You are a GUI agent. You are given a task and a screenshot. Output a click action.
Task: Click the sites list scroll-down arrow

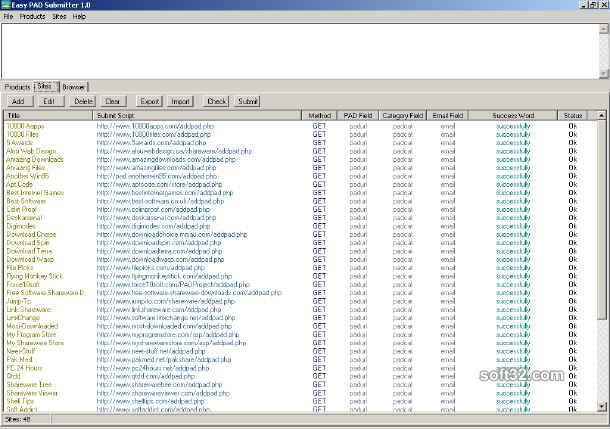tap(601, 407)
